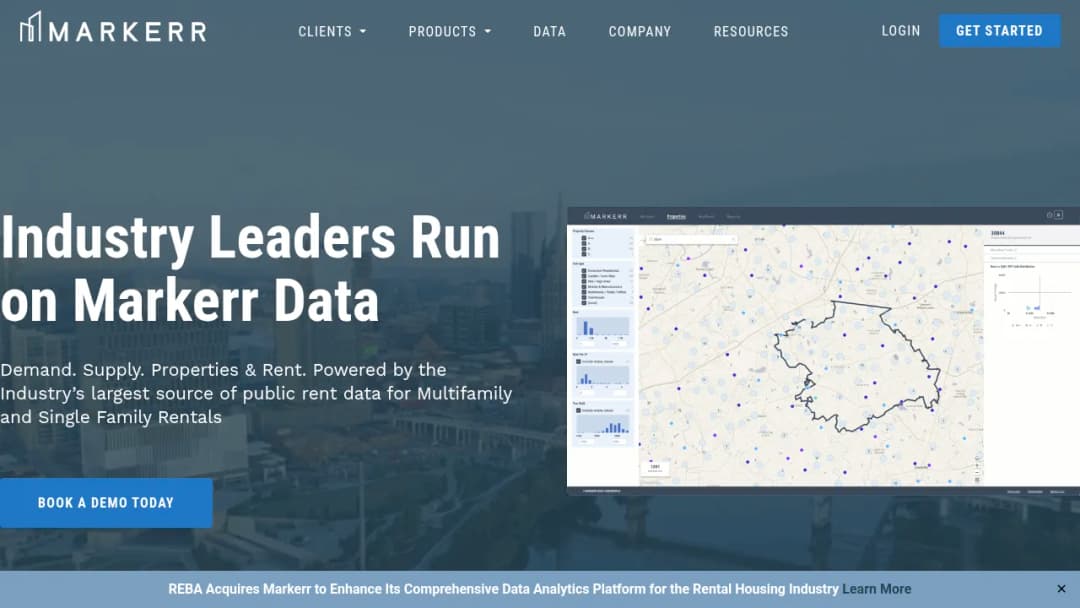This screenshot has width=1080, height=608.
Task: Open the Company menu item
Action: [x=640, y=32]
